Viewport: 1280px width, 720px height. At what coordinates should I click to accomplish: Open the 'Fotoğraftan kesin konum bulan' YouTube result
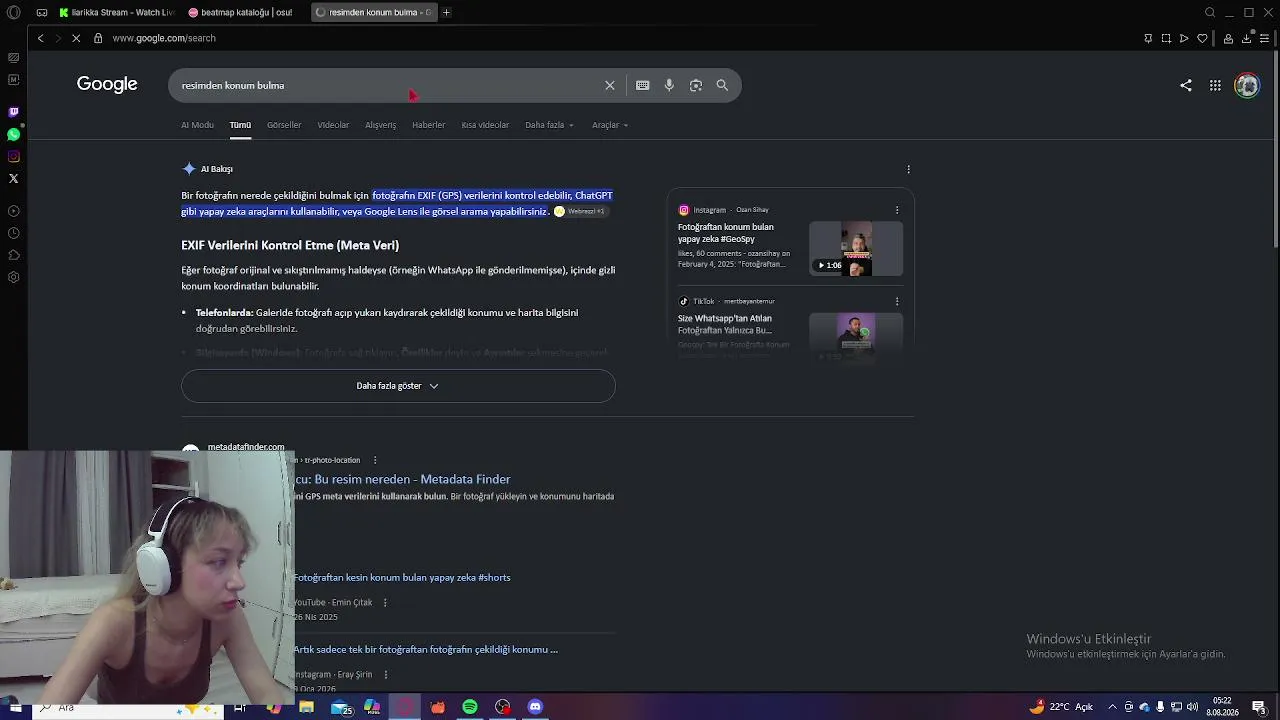402,577
